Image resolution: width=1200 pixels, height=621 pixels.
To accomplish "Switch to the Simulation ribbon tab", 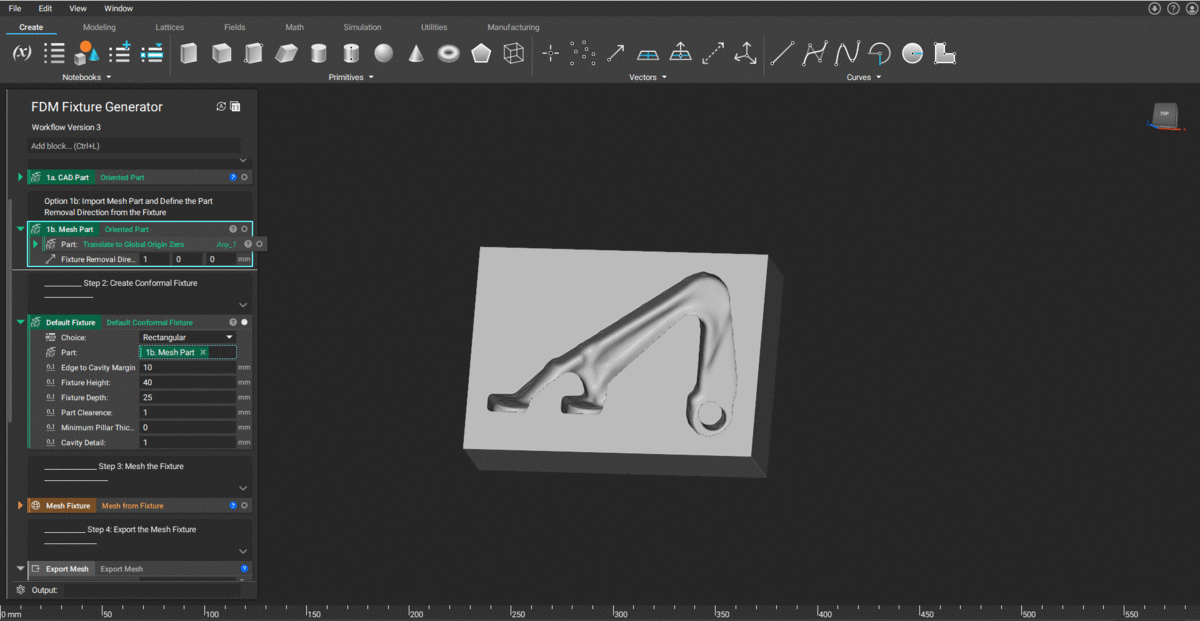I will (362, 27).
